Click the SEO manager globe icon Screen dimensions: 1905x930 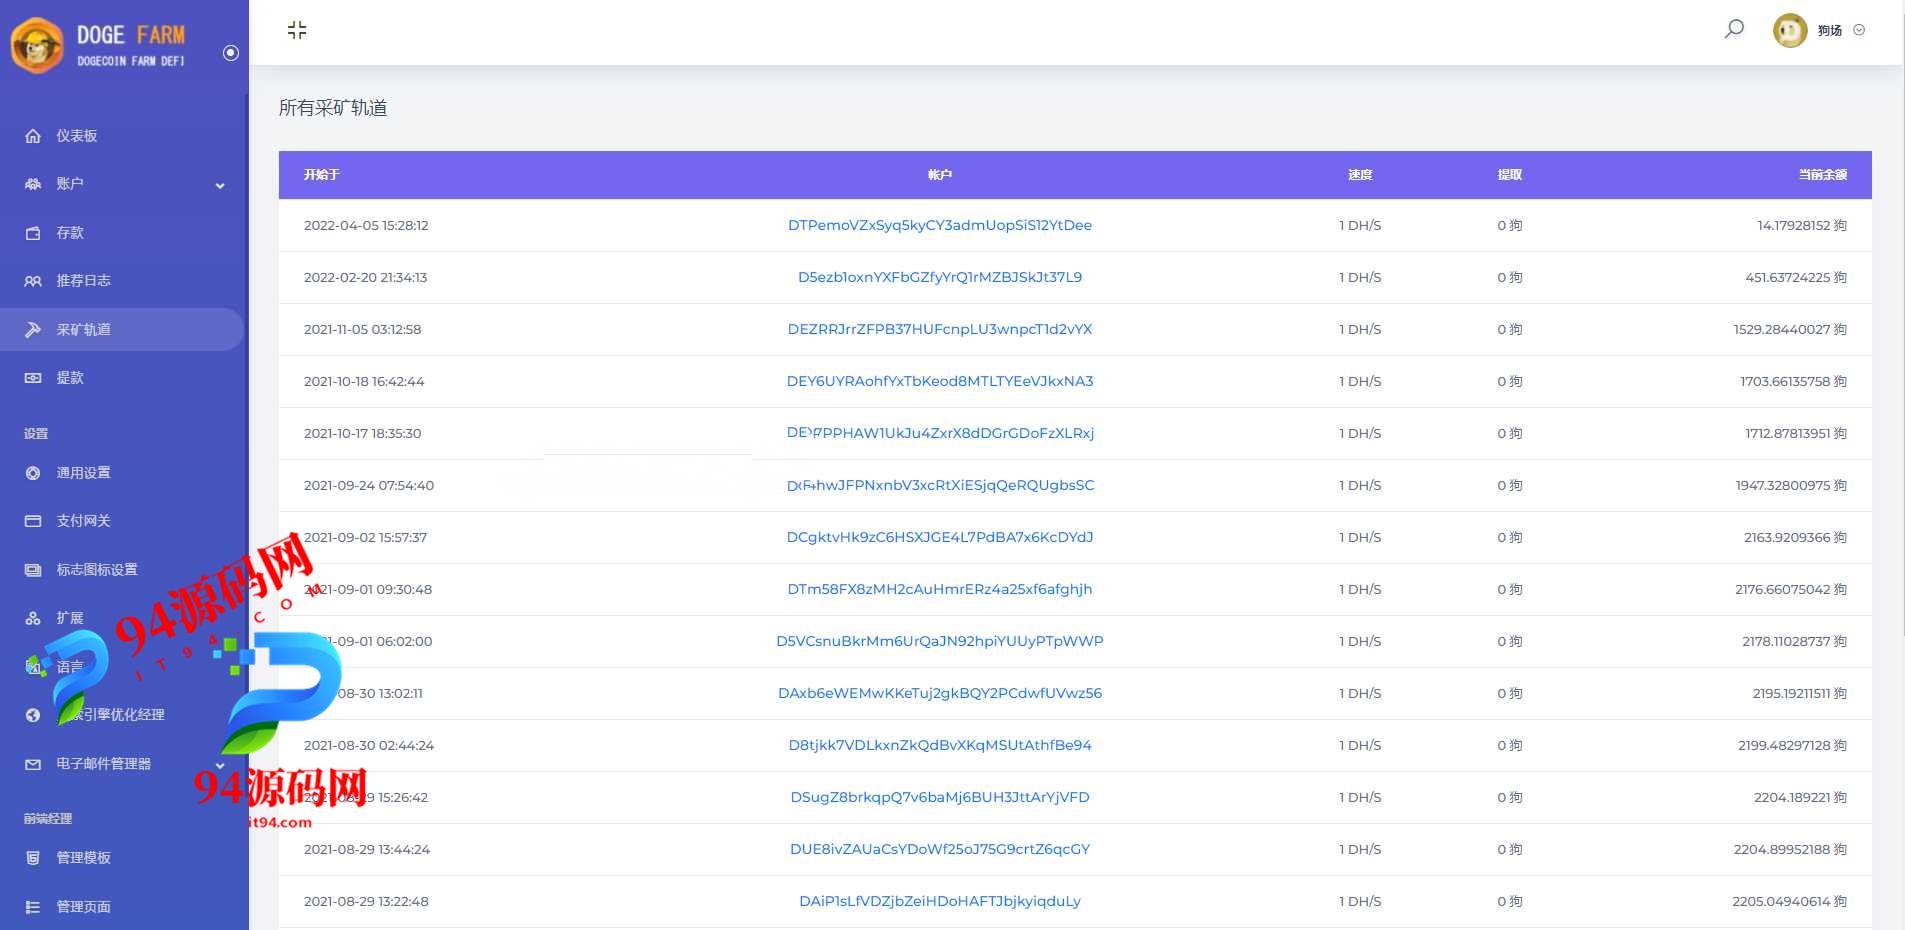click(33, 715)
